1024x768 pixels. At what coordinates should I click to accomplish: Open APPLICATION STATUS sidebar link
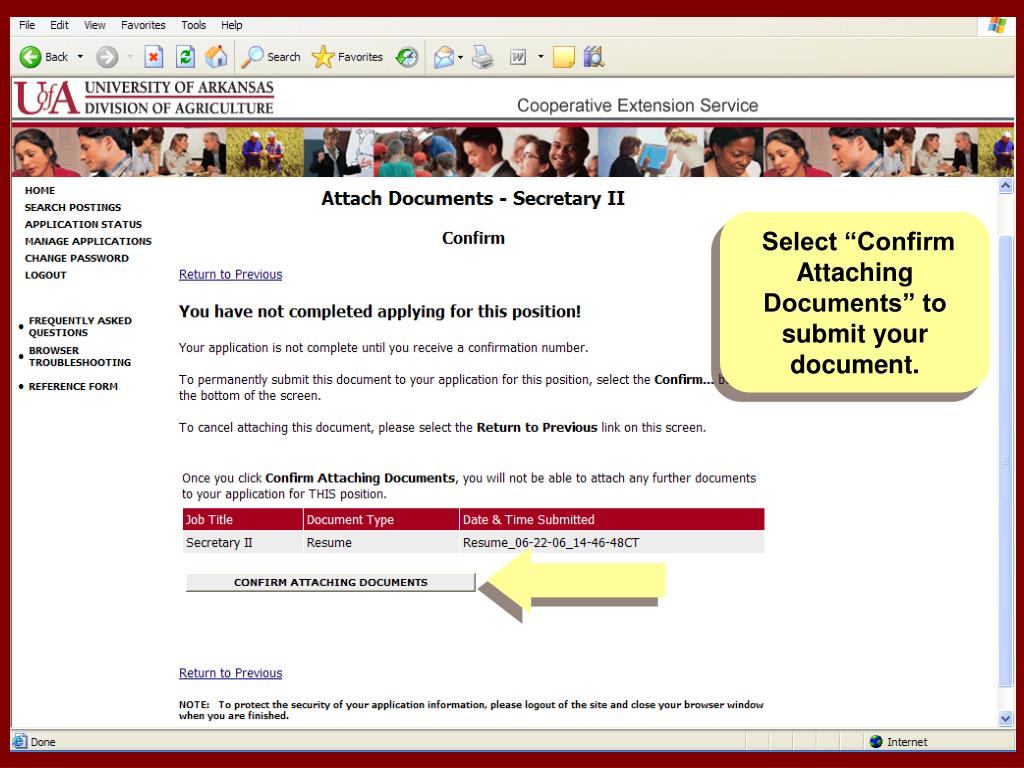[83, 224]
